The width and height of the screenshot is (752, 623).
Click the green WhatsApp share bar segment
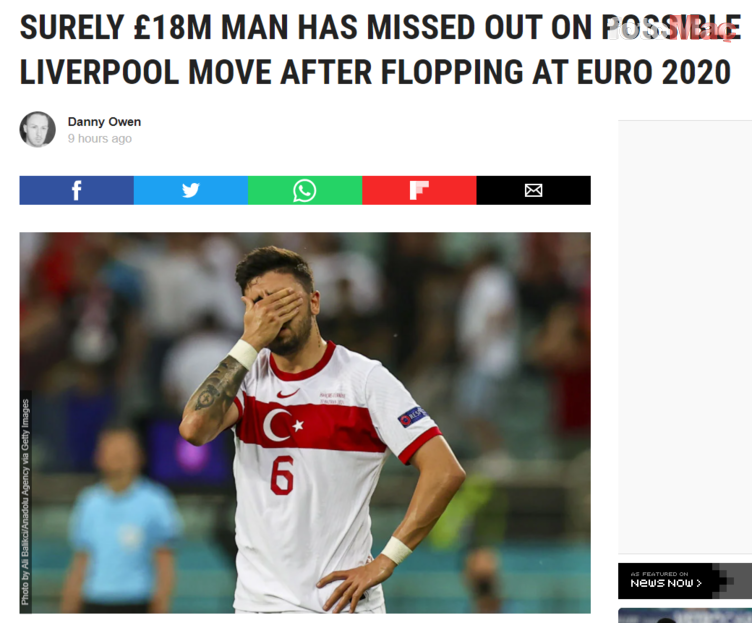pyautogui.click(x=305, y=190)
